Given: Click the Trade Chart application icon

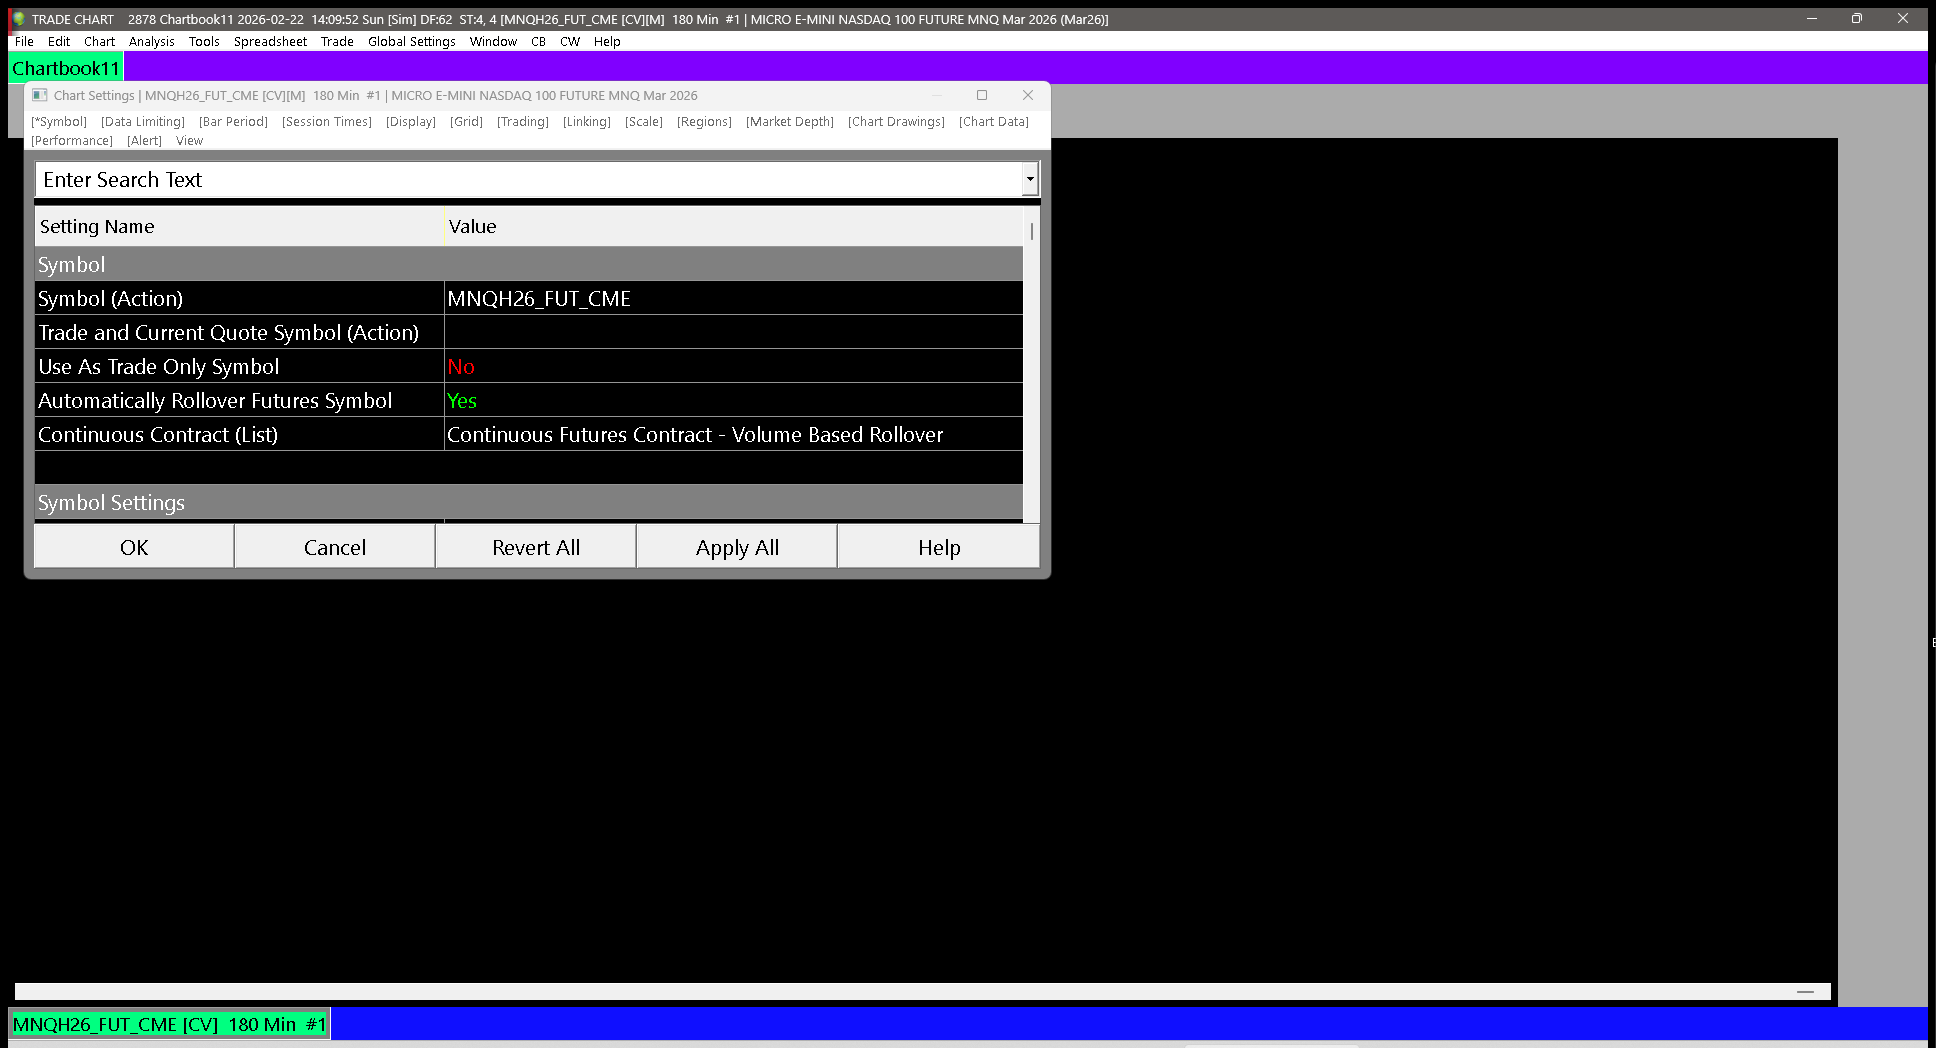Looking at the screenshot, I should (x=18, y=19).
